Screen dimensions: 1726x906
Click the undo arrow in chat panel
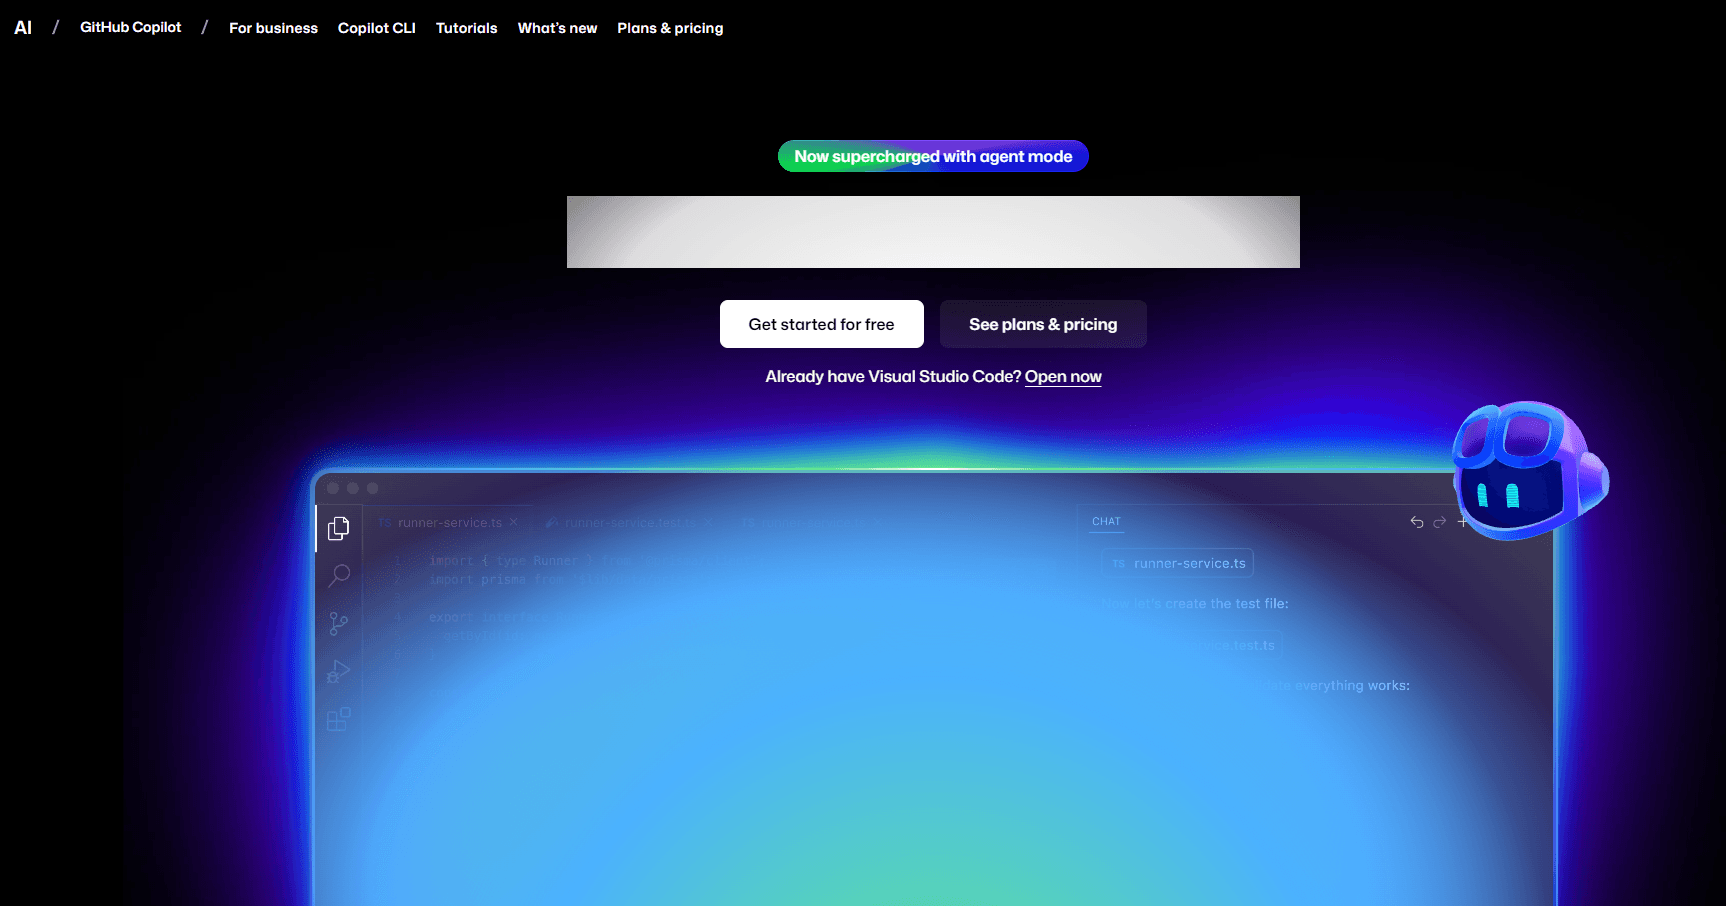(1417, 522)
